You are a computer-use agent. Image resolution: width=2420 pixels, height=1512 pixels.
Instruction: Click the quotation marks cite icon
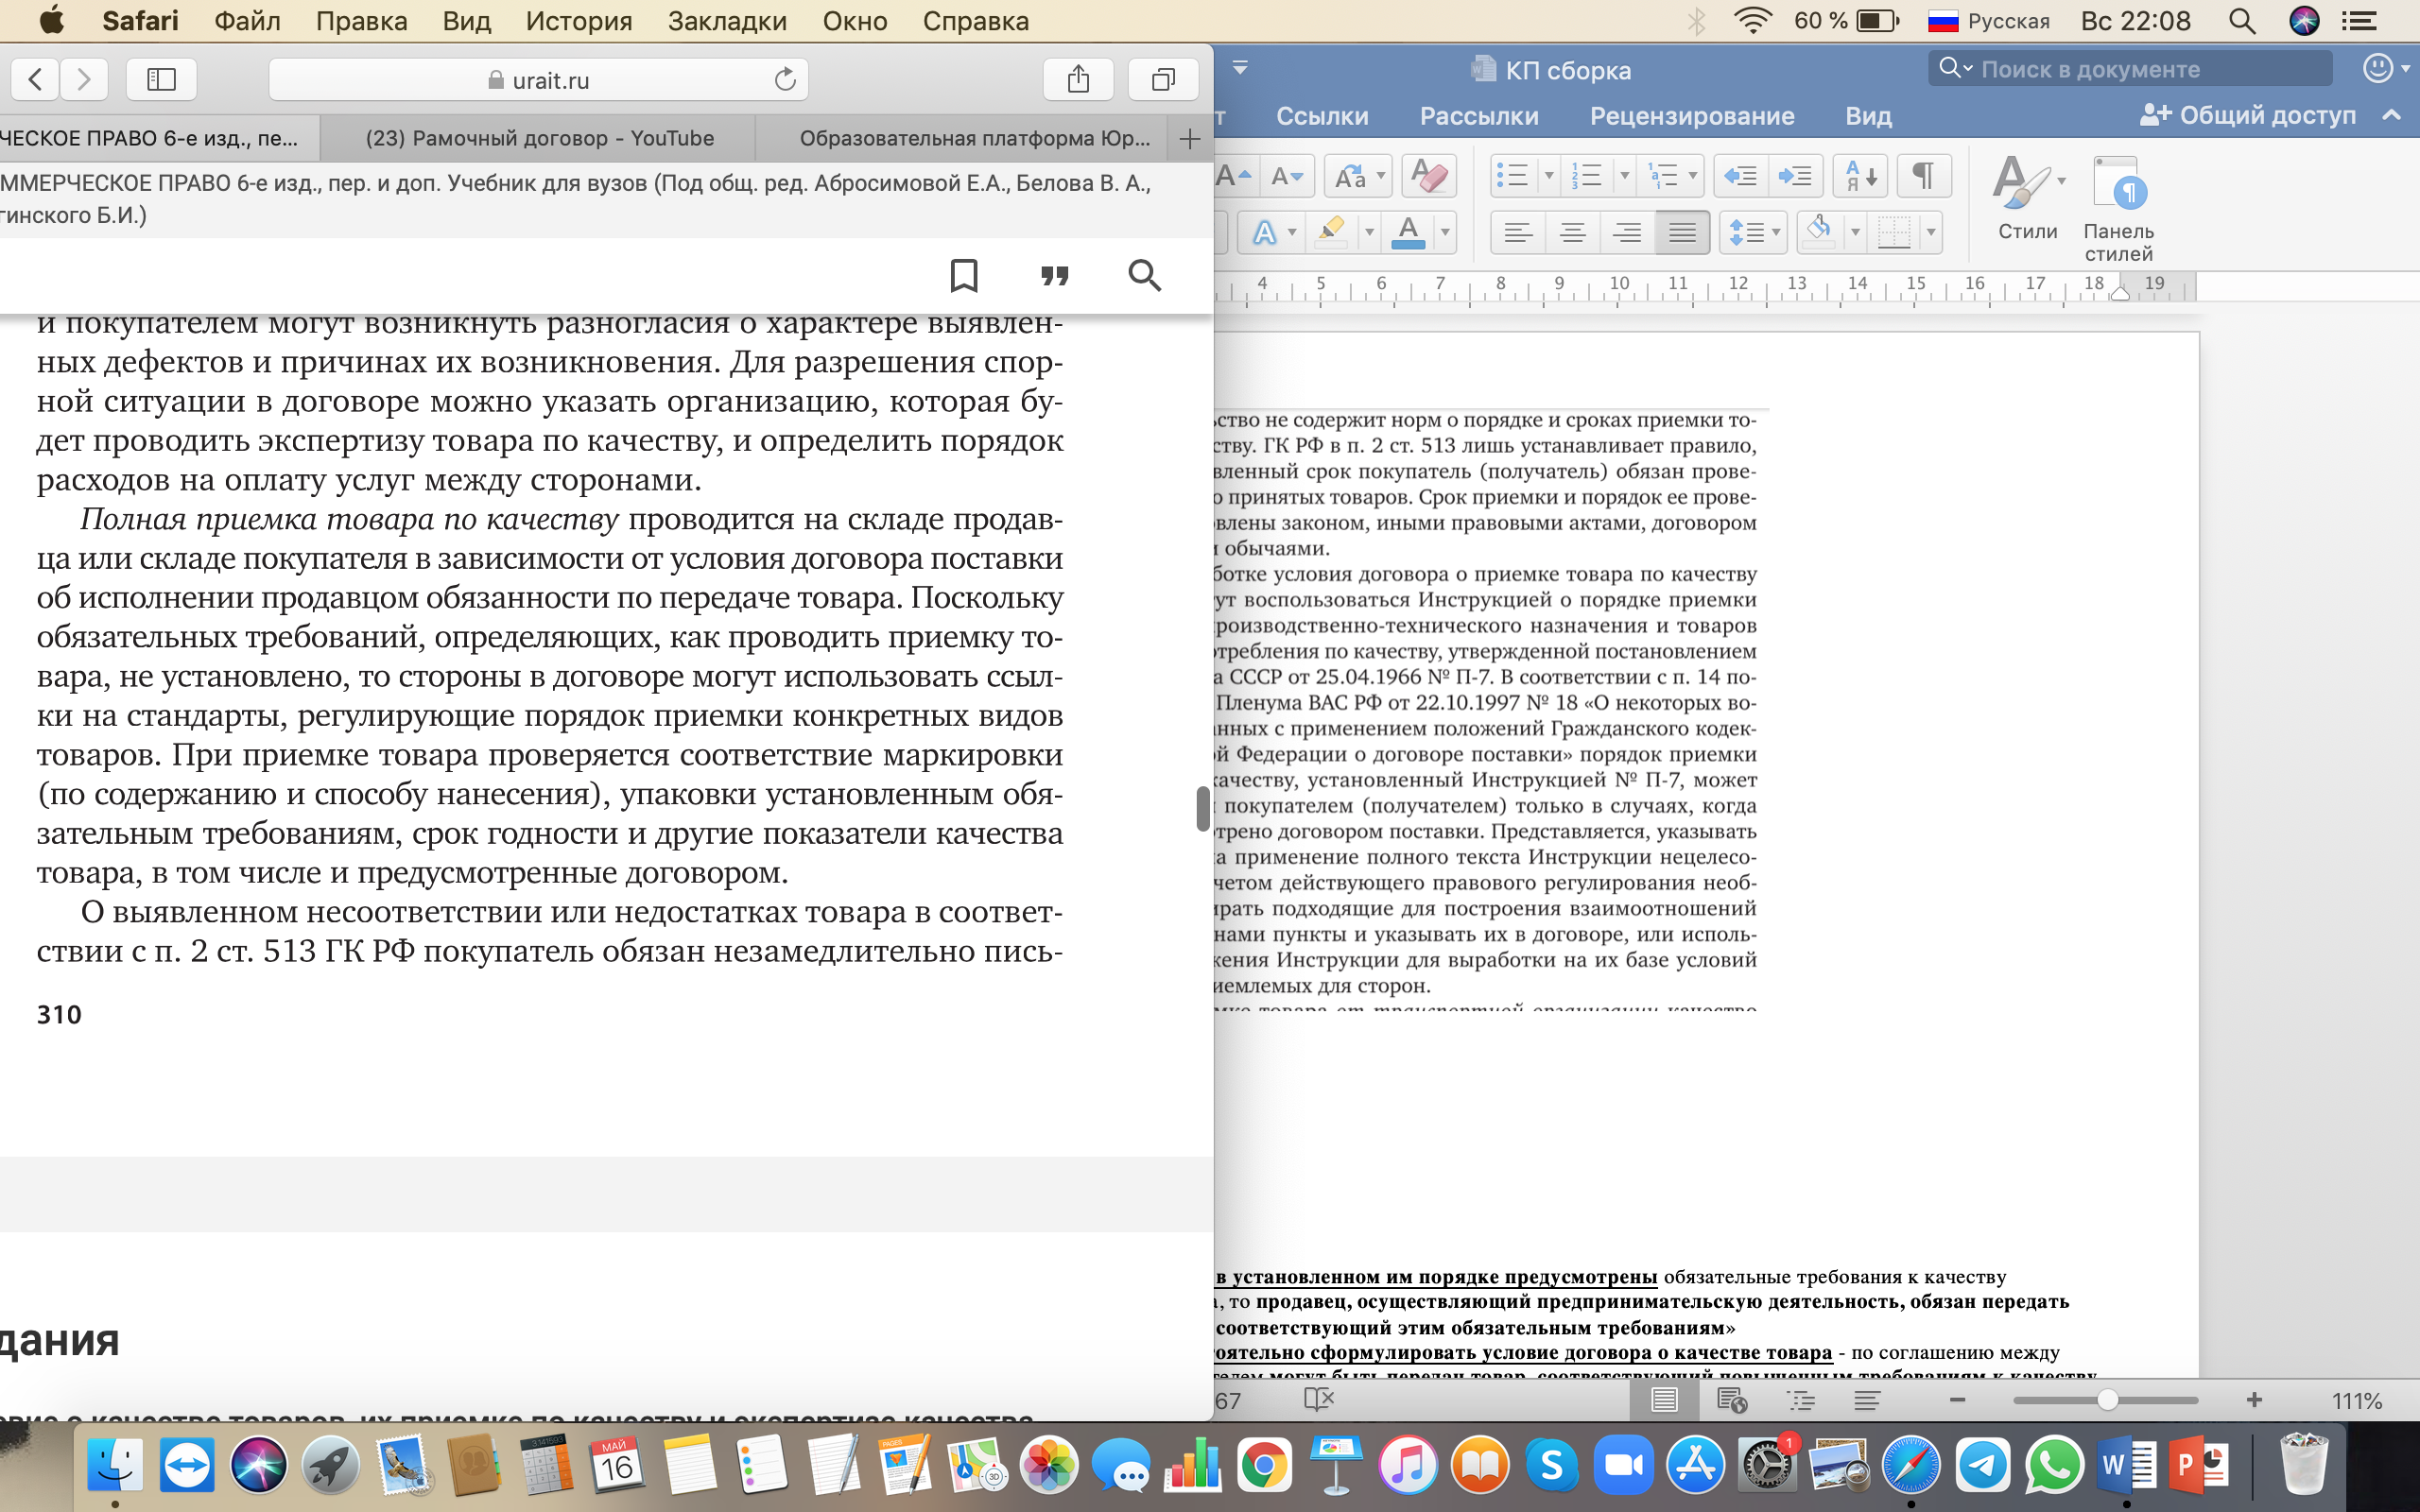coord(1054,275)
